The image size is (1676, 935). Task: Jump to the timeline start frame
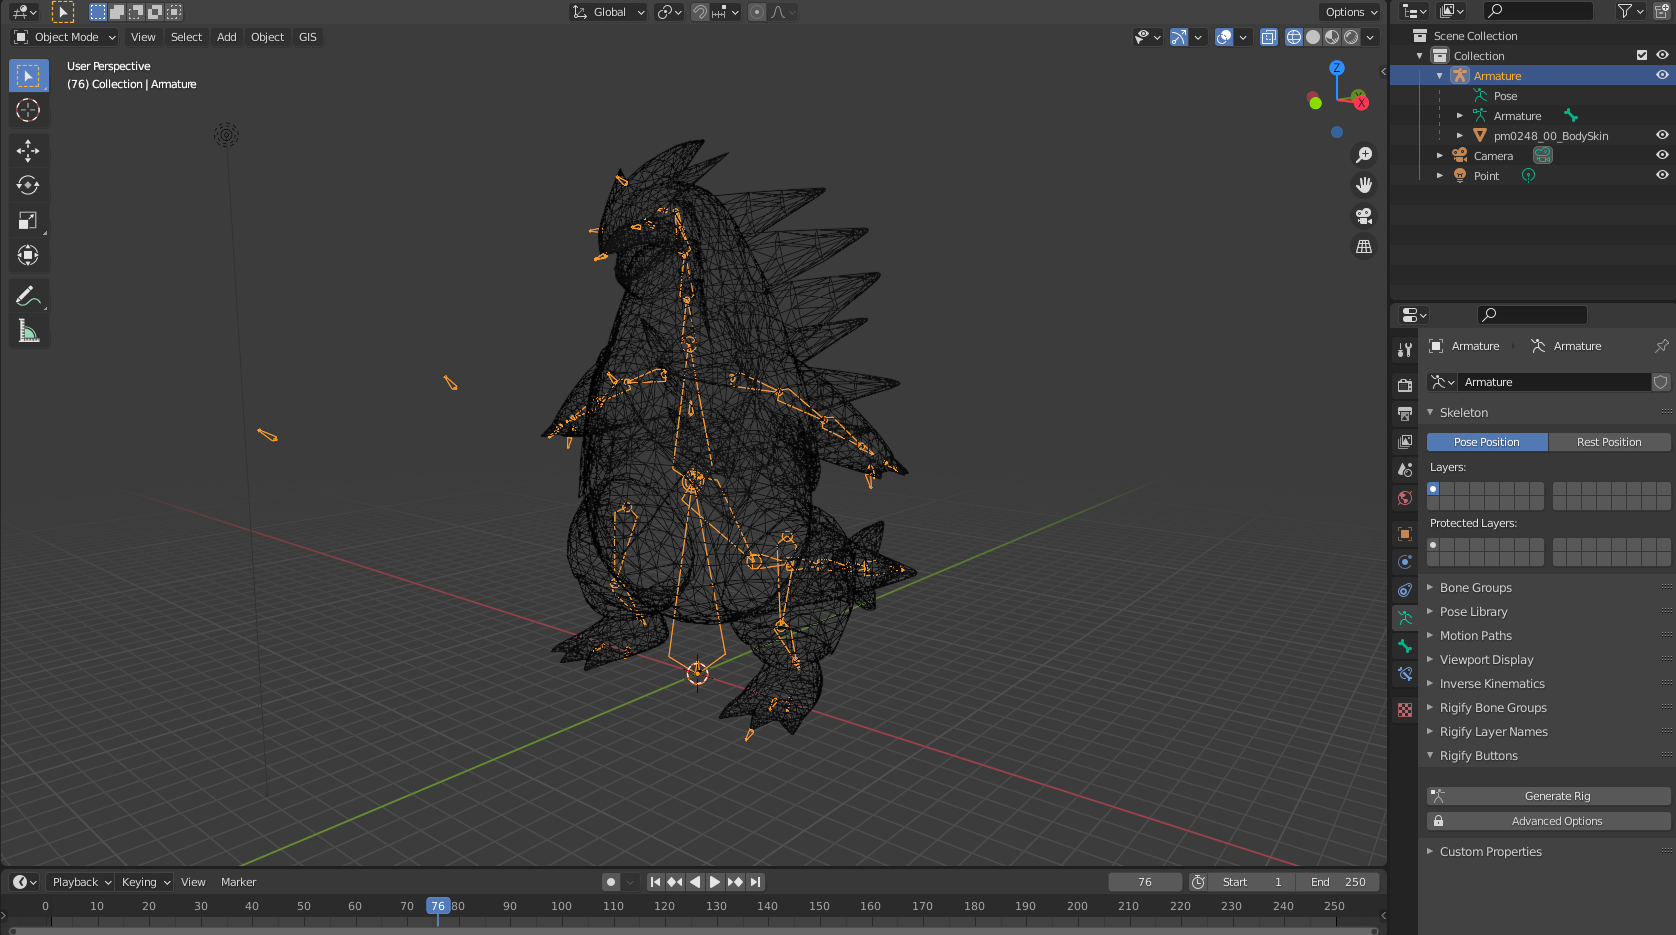[655, 882]
